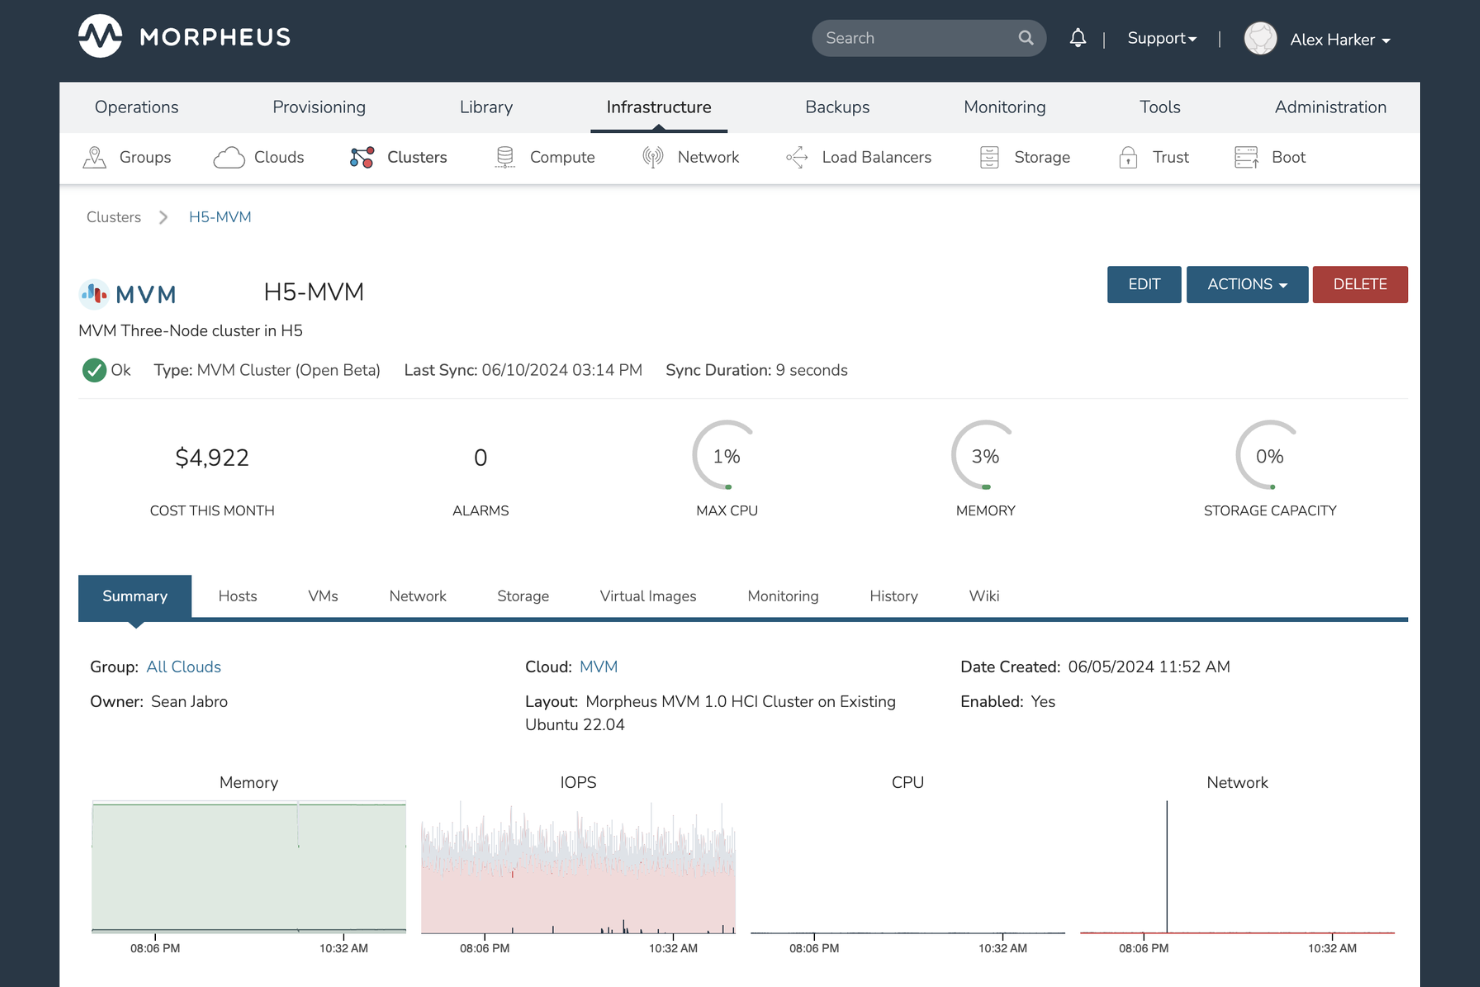The width and height of the screenshot is (1480, 987).
Task: Click the EDIT button
Action: tap(1144, 284)
